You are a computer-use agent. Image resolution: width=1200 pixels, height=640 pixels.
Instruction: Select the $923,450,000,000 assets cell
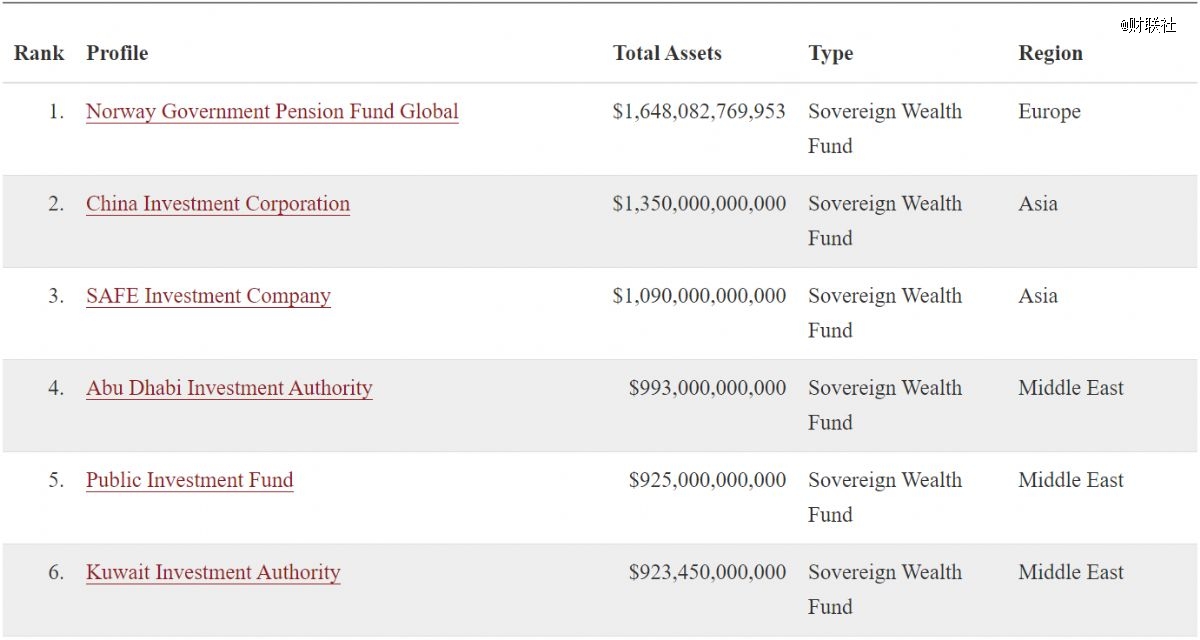tap(707, 572)
